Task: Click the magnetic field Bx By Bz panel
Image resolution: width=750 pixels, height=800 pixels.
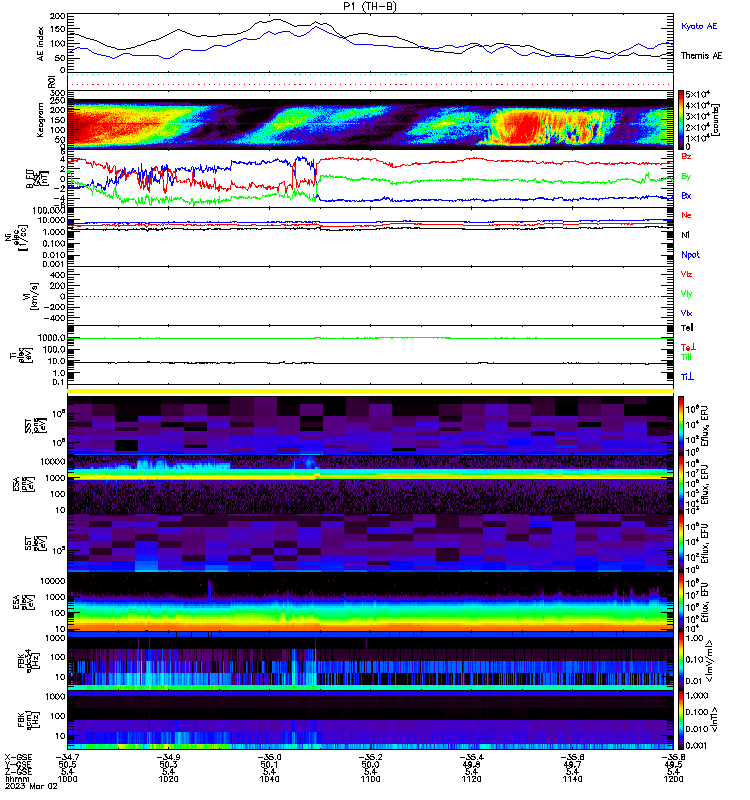Action: pos(370,179)
